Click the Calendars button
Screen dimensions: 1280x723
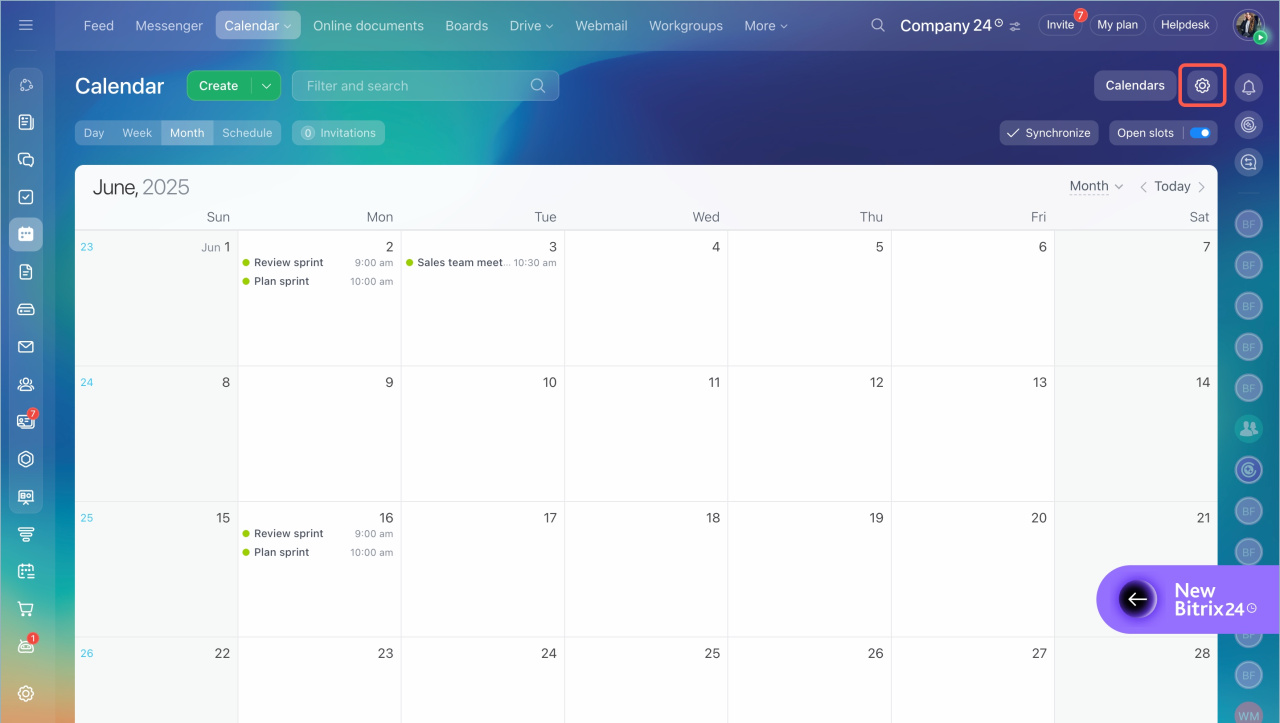point(1134,86)
